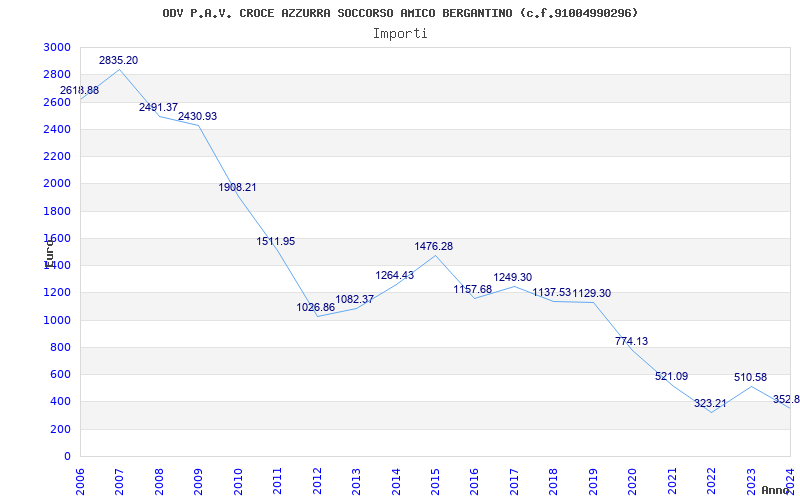Pick the 1026.86 data point label
Viewport: 800px width, 500px height.
click(316, 307)
